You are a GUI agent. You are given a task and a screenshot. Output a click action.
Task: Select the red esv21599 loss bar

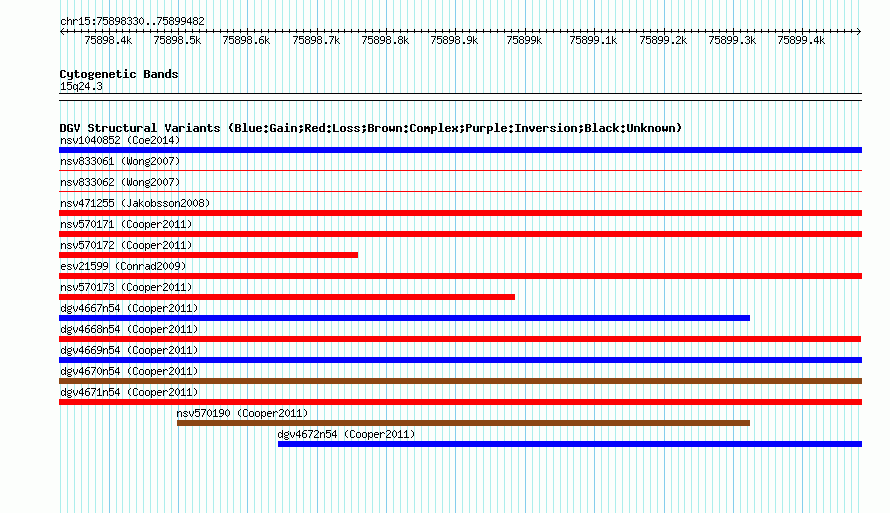(460, 276)
